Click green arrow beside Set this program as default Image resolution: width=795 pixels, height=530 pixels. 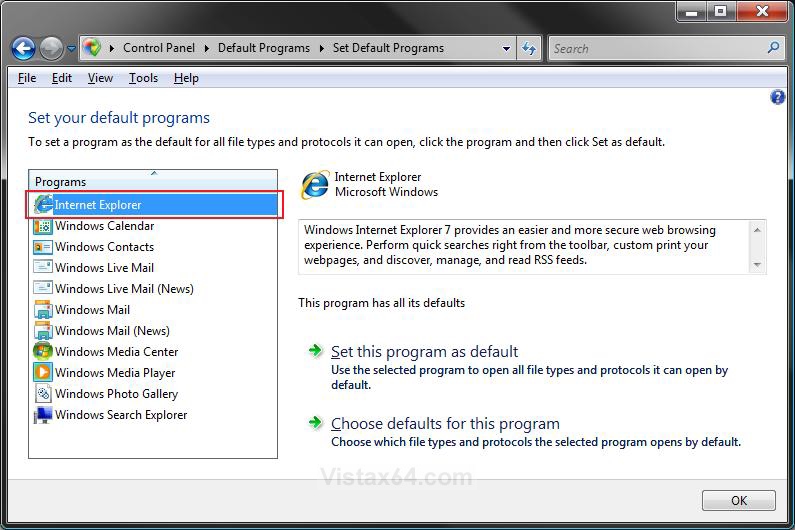(315, 350)
